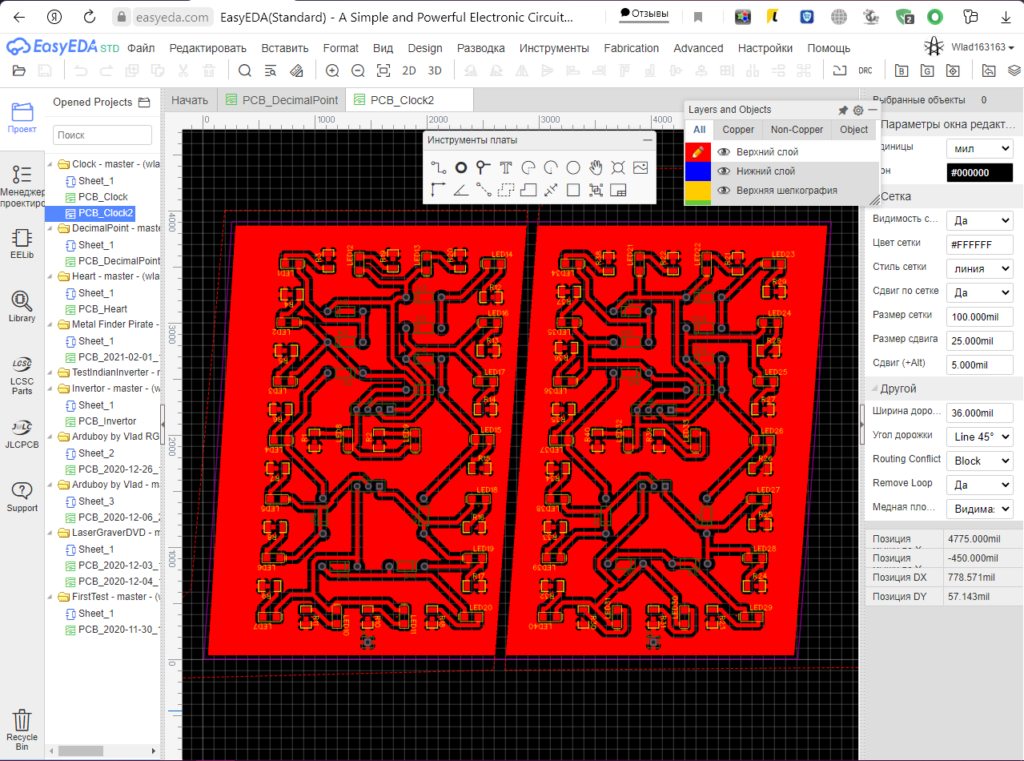1024x761 pixels.
Task: Open the Recycle Bin
Action: 21,726
